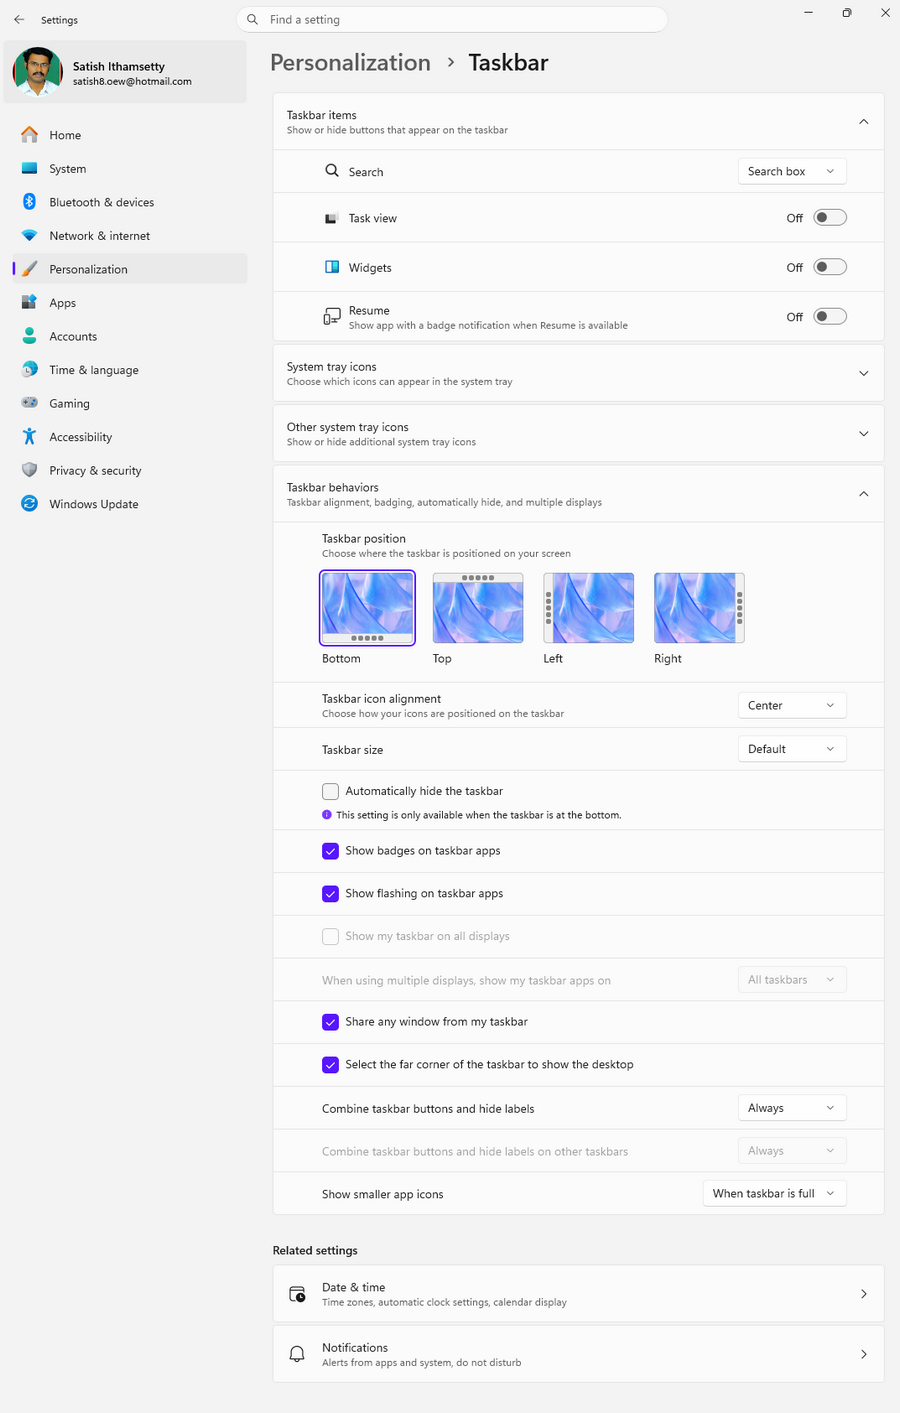900x1413 pixels.
Task: Click Related settings heading text
Action: point(315,1250)
